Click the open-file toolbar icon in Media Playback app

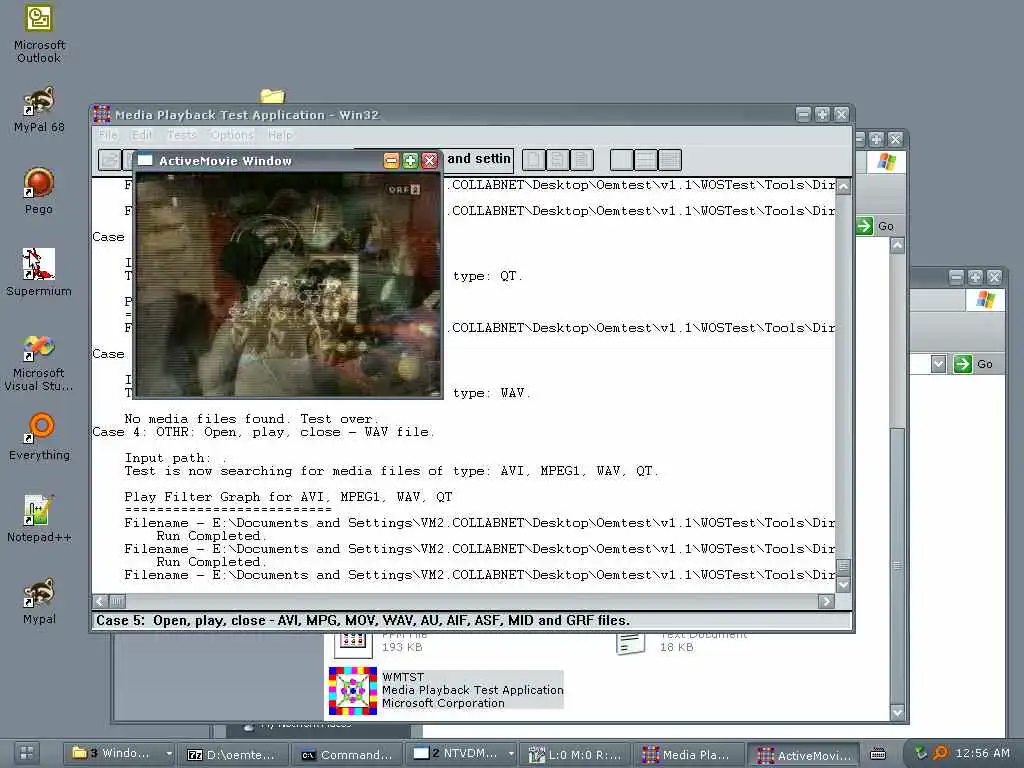point(110,160)
